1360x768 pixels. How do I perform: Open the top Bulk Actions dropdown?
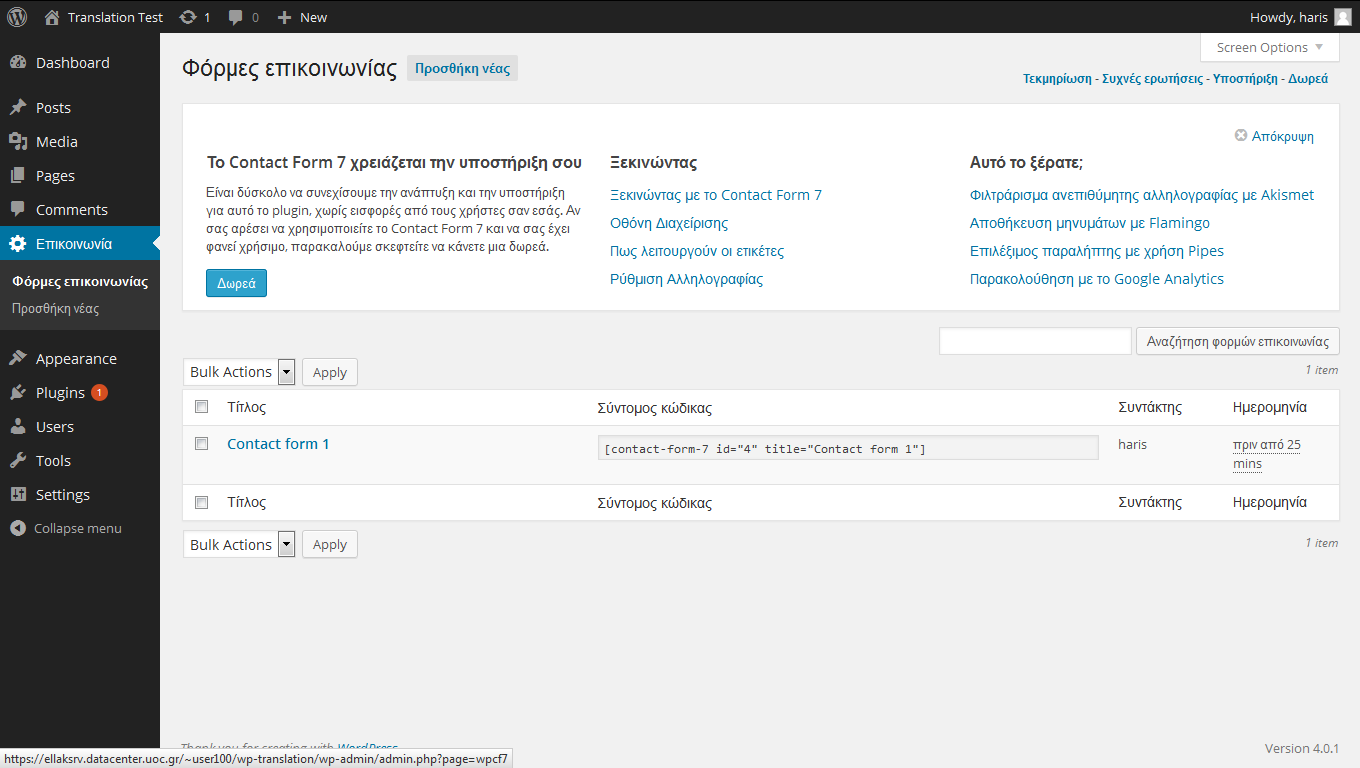click(x=239, y=372)
